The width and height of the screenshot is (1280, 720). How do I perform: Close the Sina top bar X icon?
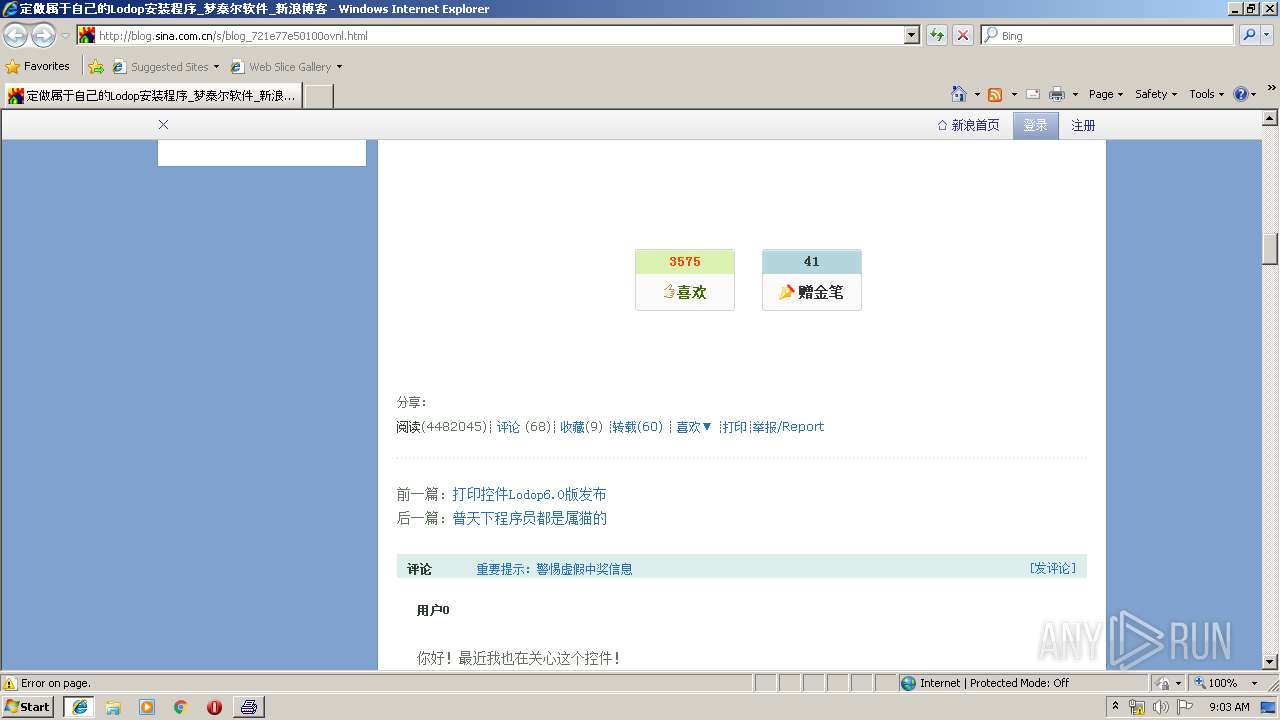(163, 125)
